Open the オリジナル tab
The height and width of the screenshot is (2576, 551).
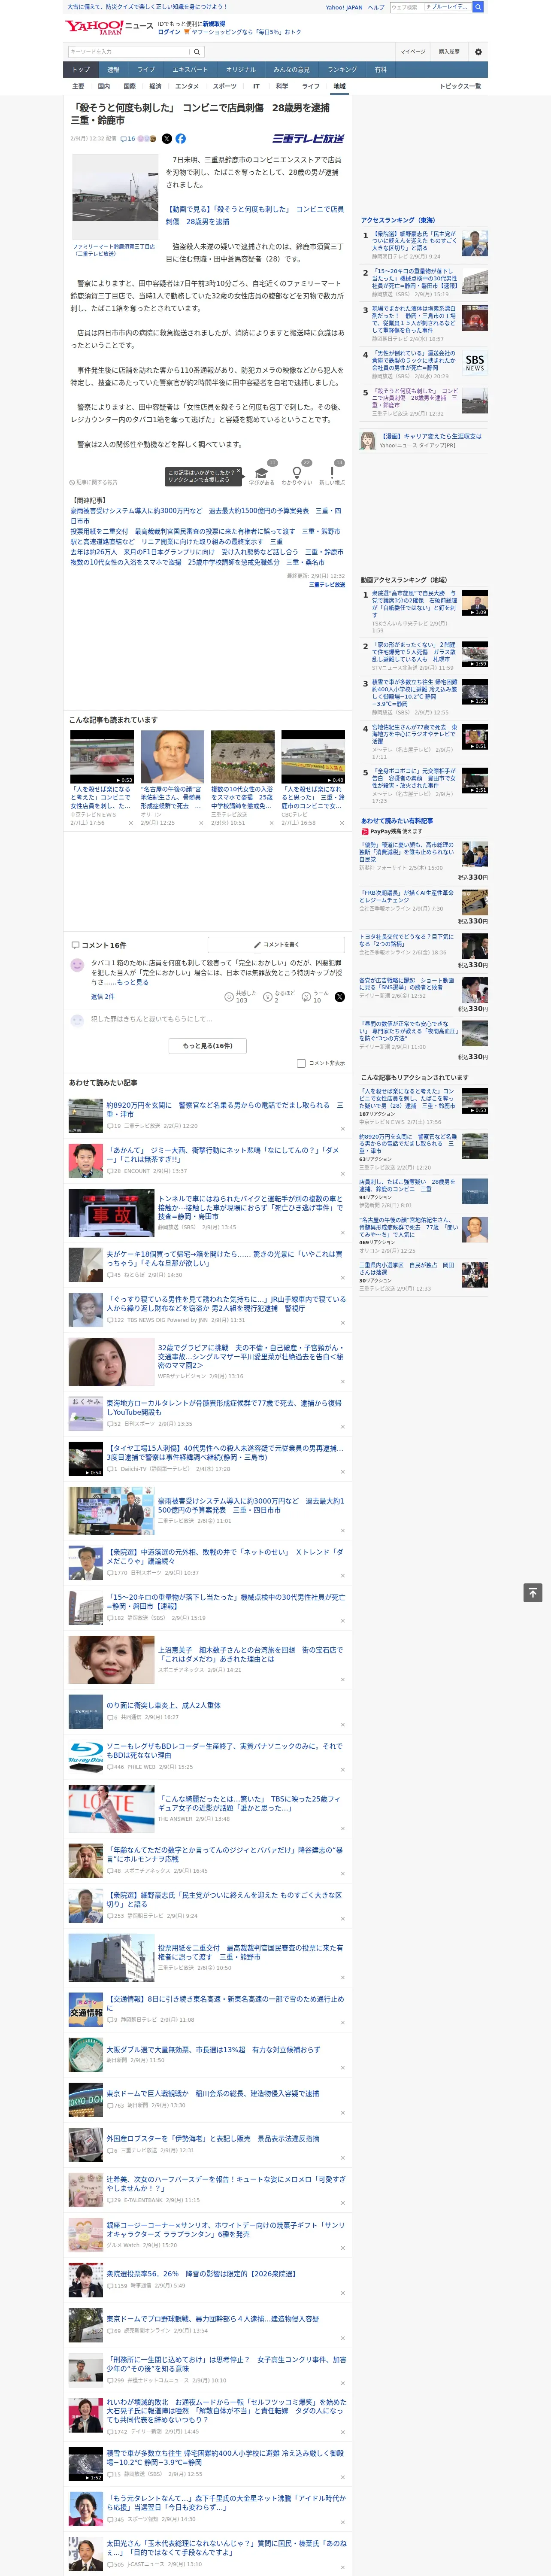(x=241, y=70)
